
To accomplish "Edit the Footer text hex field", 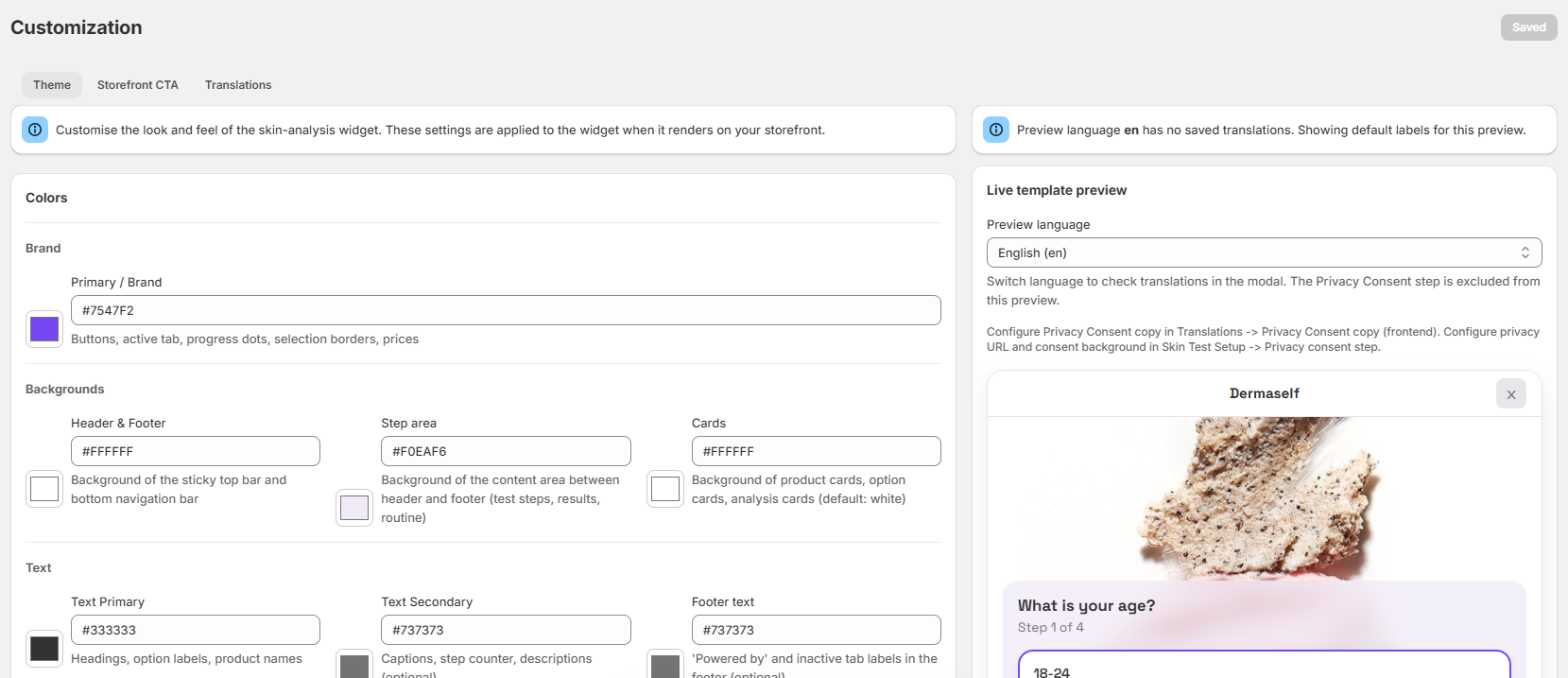I will tap(816, 630).
